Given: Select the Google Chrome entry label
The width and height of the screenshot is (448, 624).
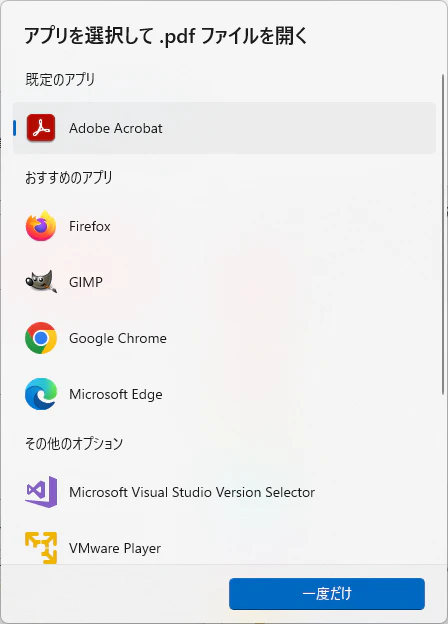Looking at the screenshot, I should point(118,338).
